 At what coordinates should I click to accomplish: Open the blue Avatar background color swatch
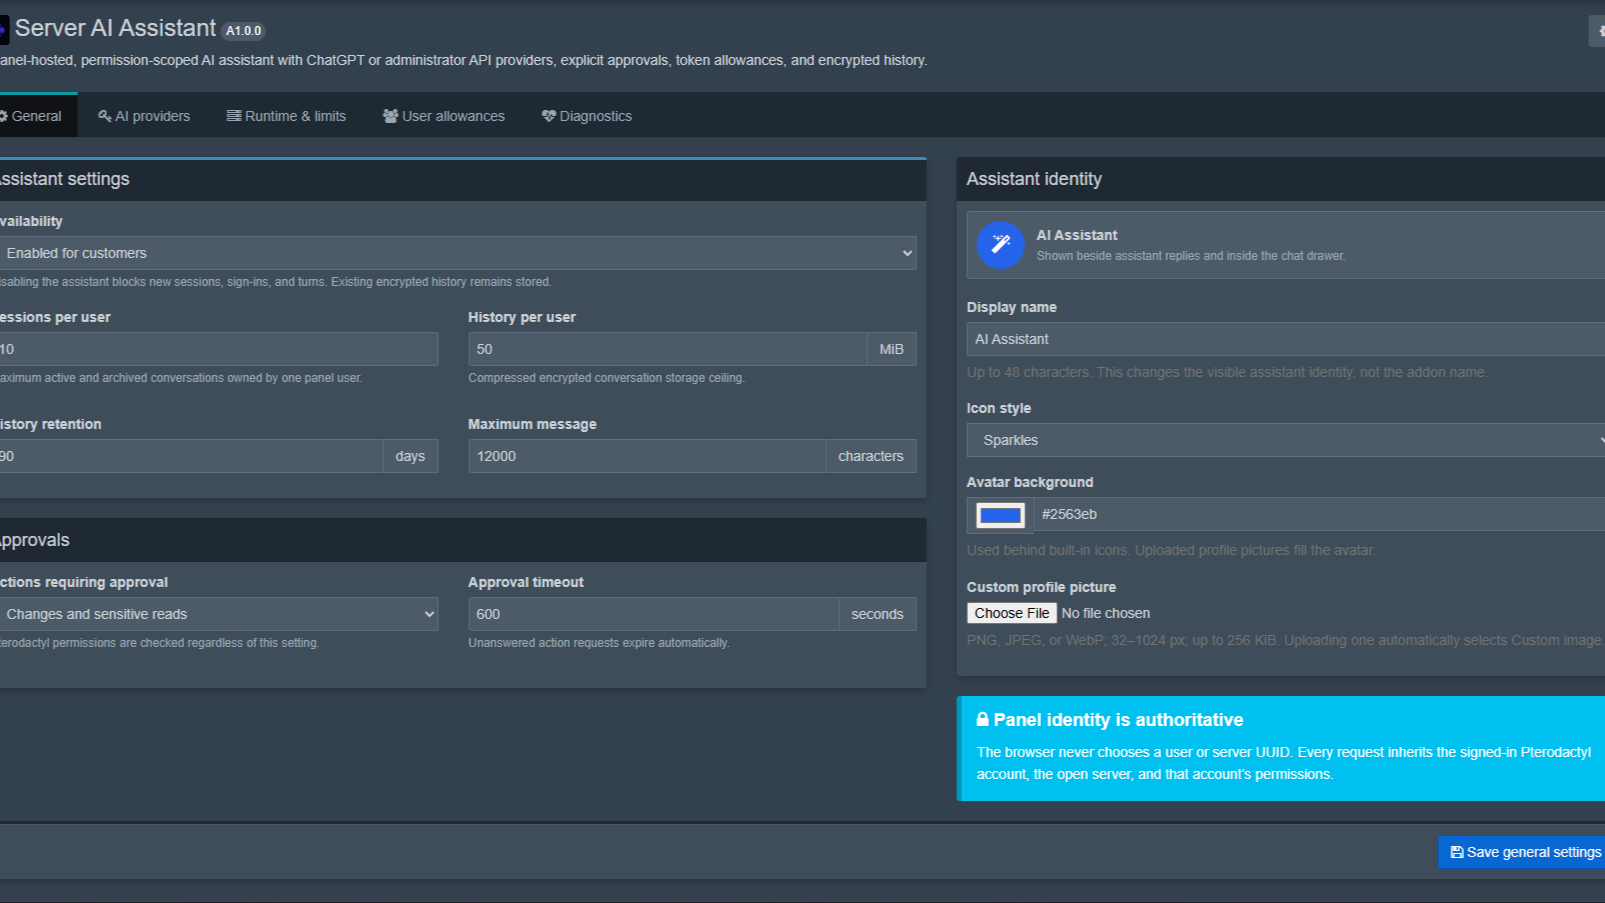pyautogui.click(x=1000, y=515)
